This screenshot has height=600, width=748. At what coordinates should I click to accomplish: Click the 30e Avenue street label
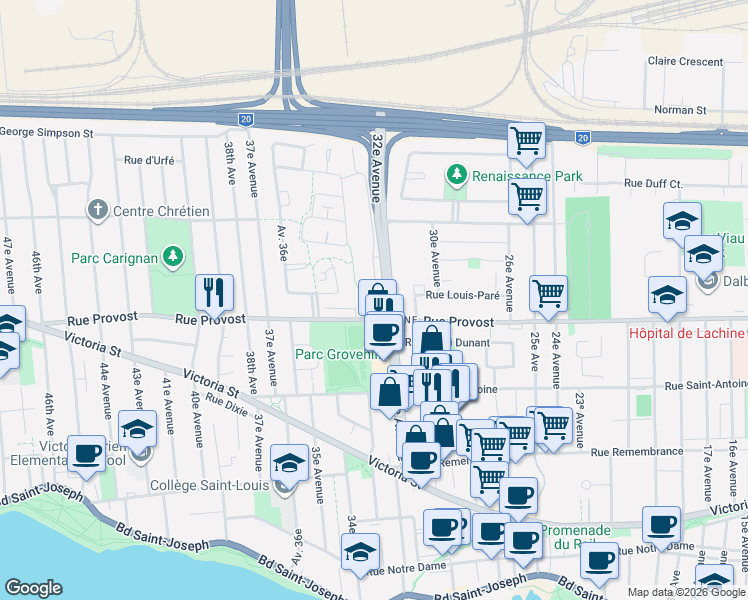435,258
